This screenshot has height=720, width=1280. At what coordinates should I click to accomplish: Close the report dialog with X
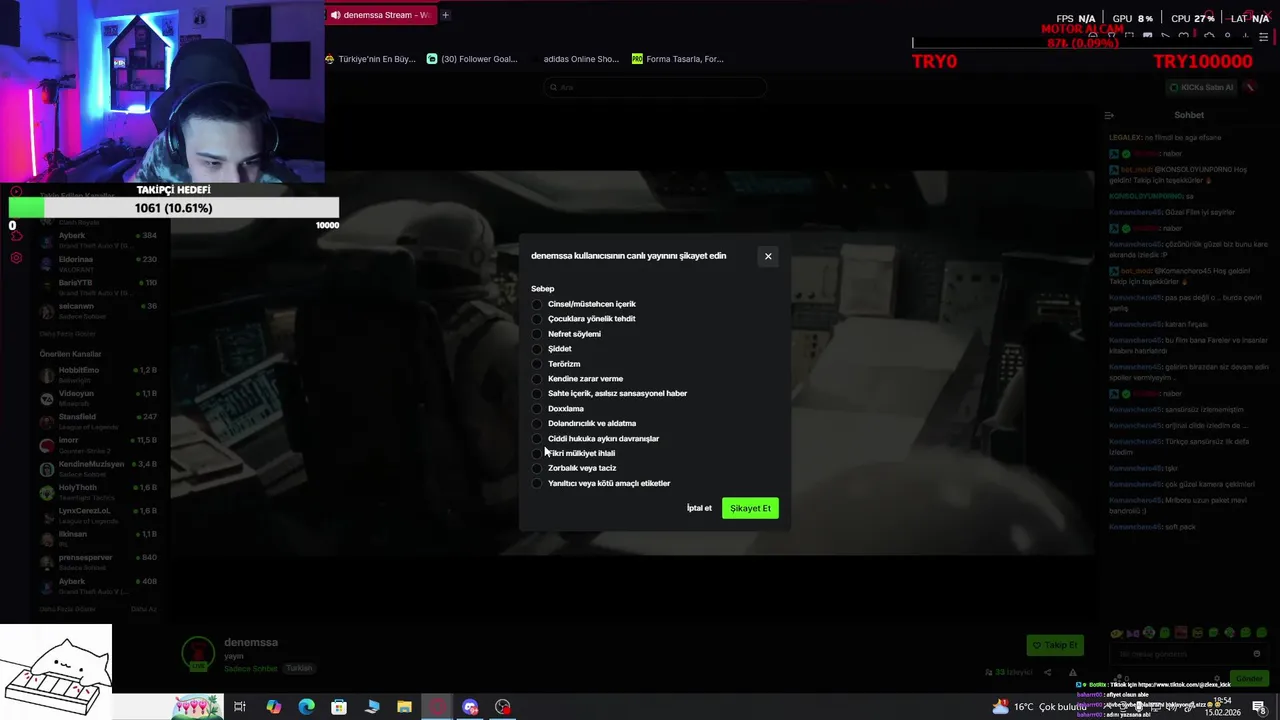coord(768,256)
